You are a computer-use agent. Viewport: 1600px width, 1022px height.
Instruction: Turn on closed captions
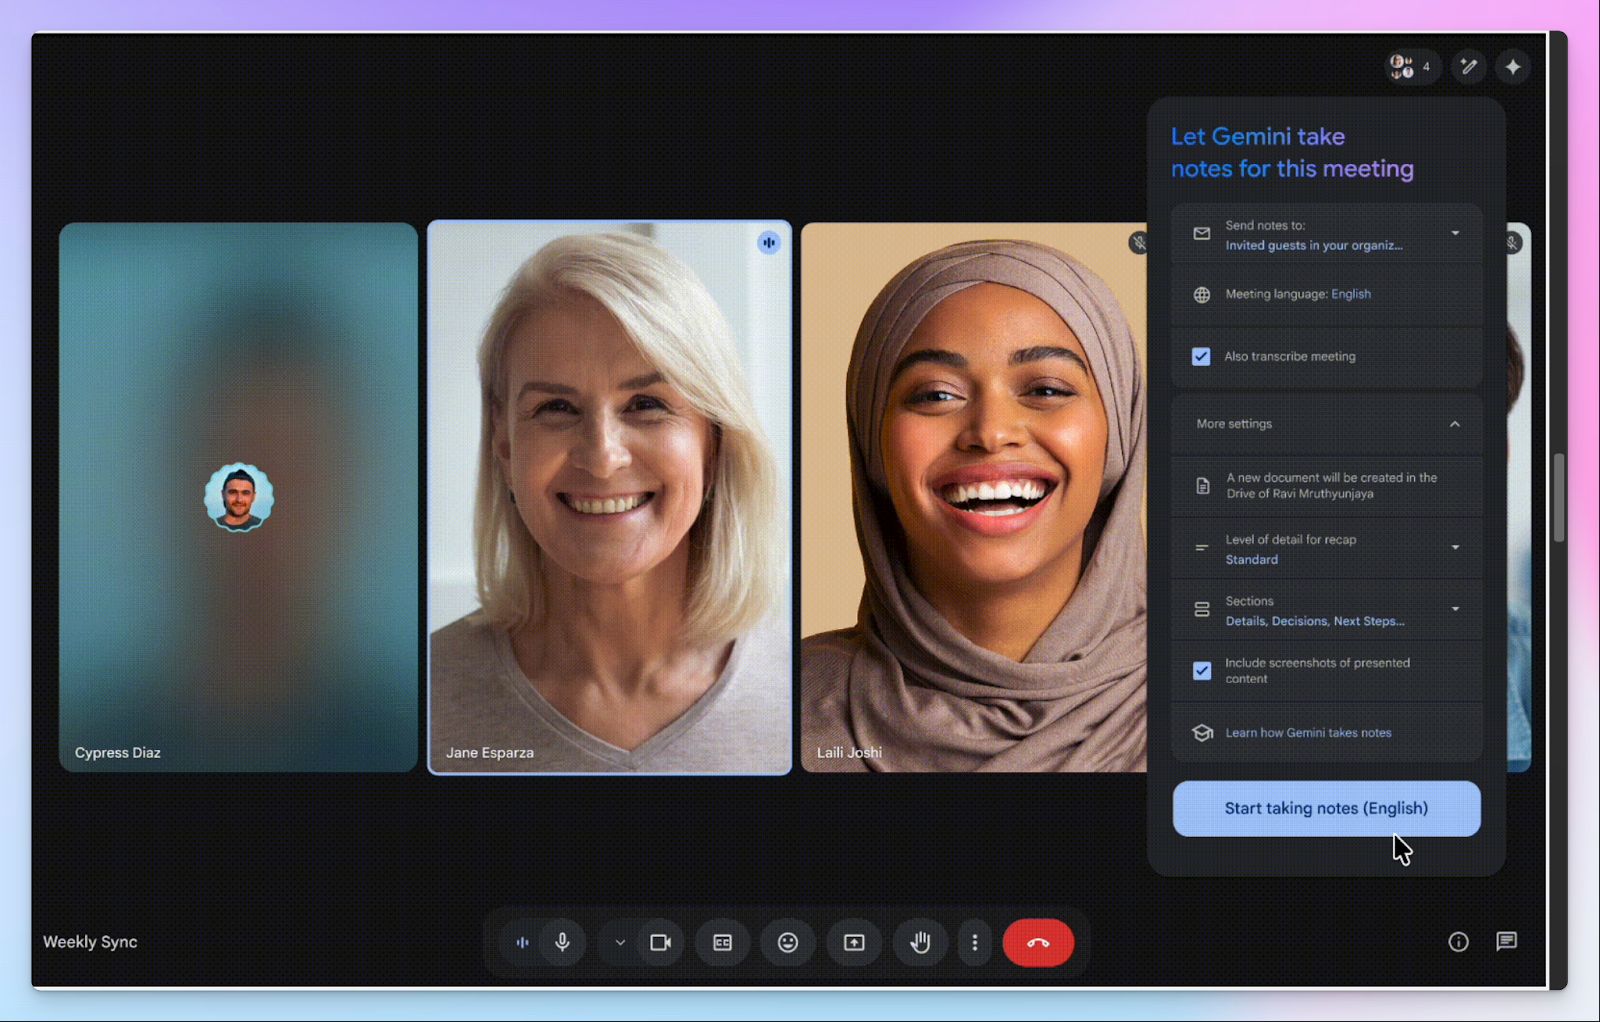[722, 942]
